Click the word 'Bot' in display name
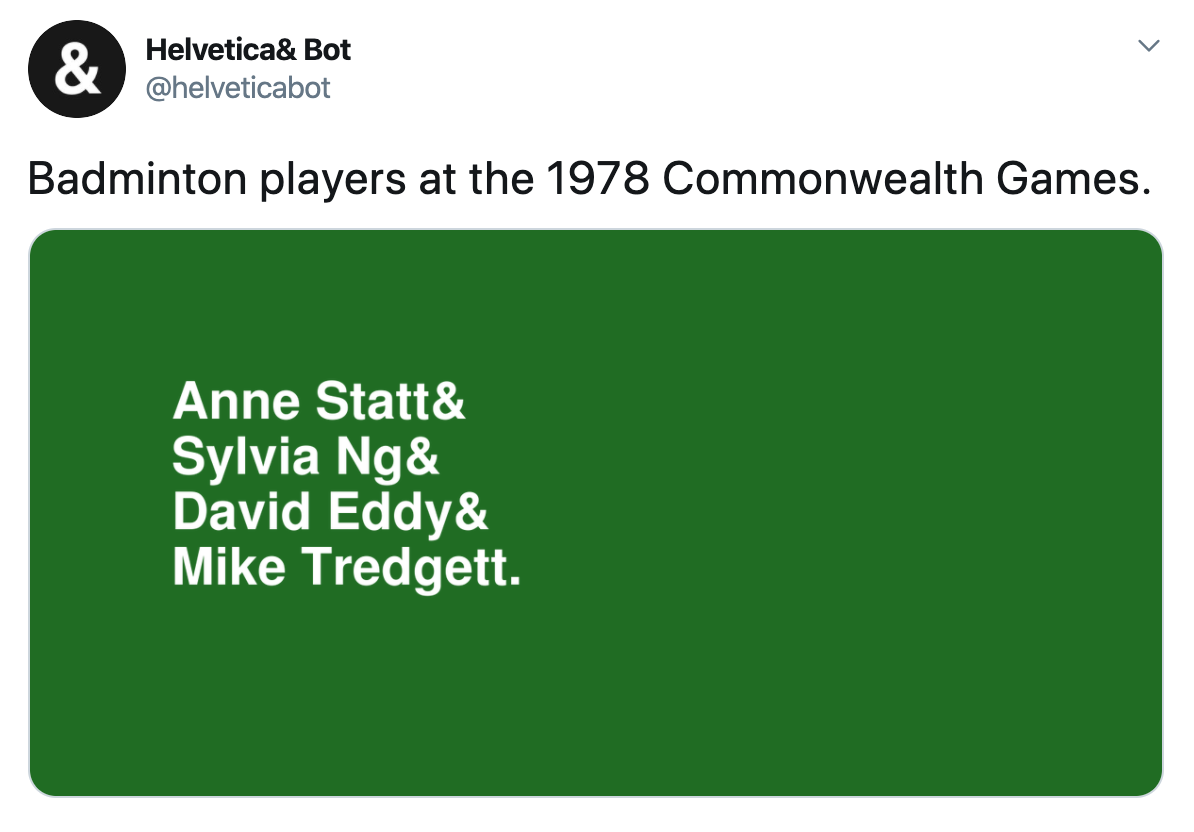 327,50
